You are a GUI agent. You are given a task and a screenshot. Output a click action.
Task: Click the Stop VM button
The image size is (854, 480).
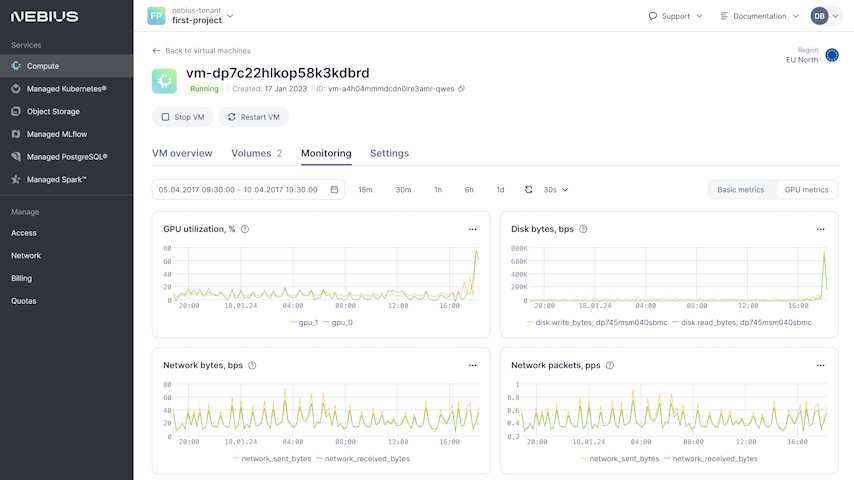click(182, 117)
